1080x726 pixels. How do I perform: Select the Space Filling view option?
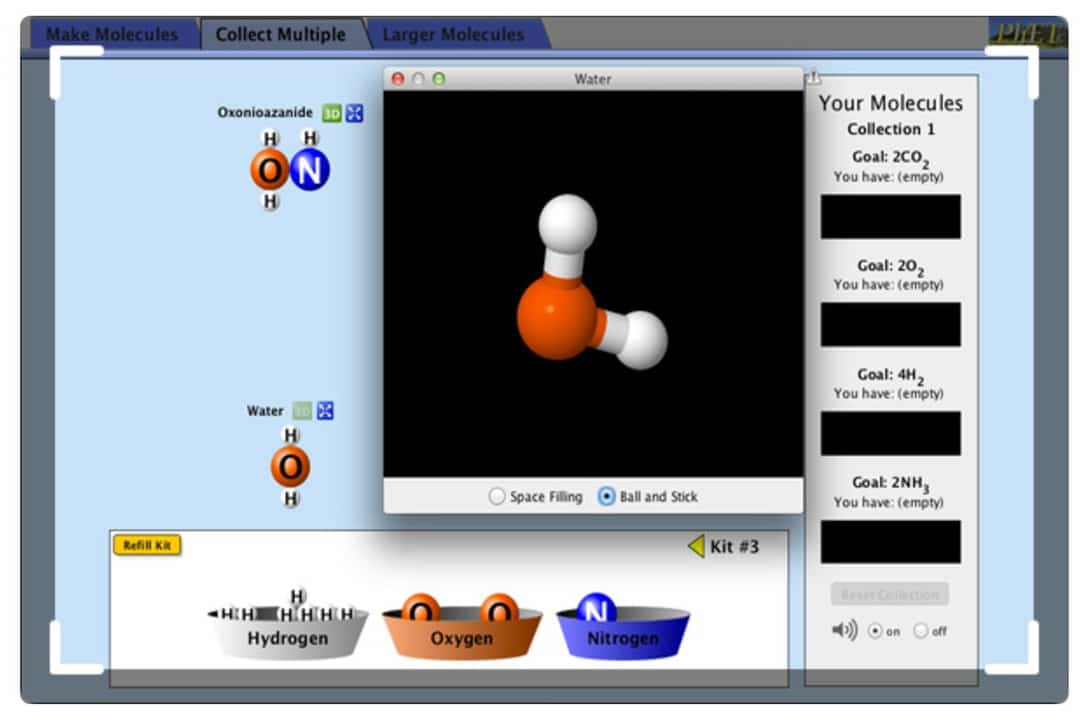point(497,496)
